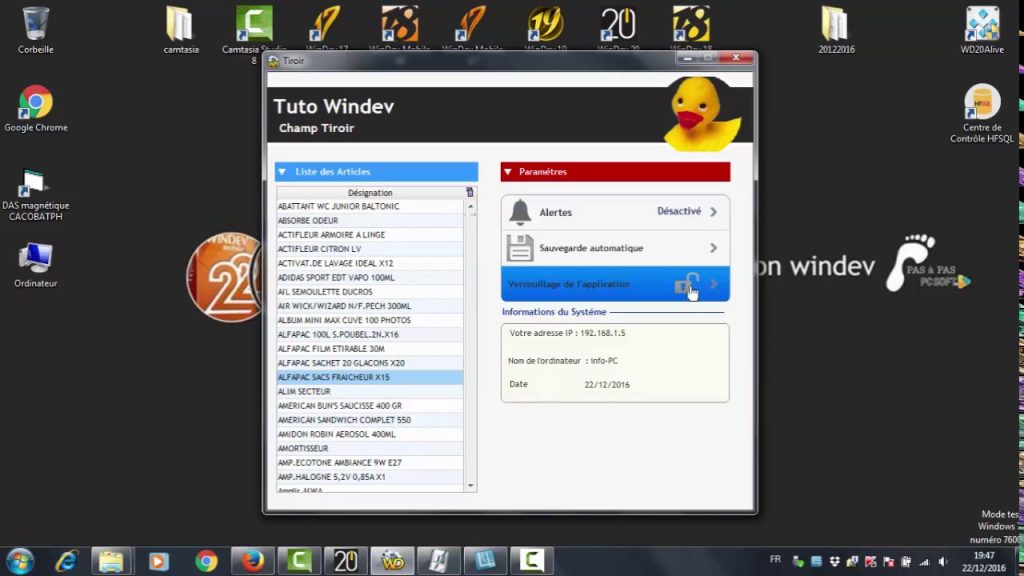Click the Tiroir window title bar icon
The image size is (1024, 576).
274,61
